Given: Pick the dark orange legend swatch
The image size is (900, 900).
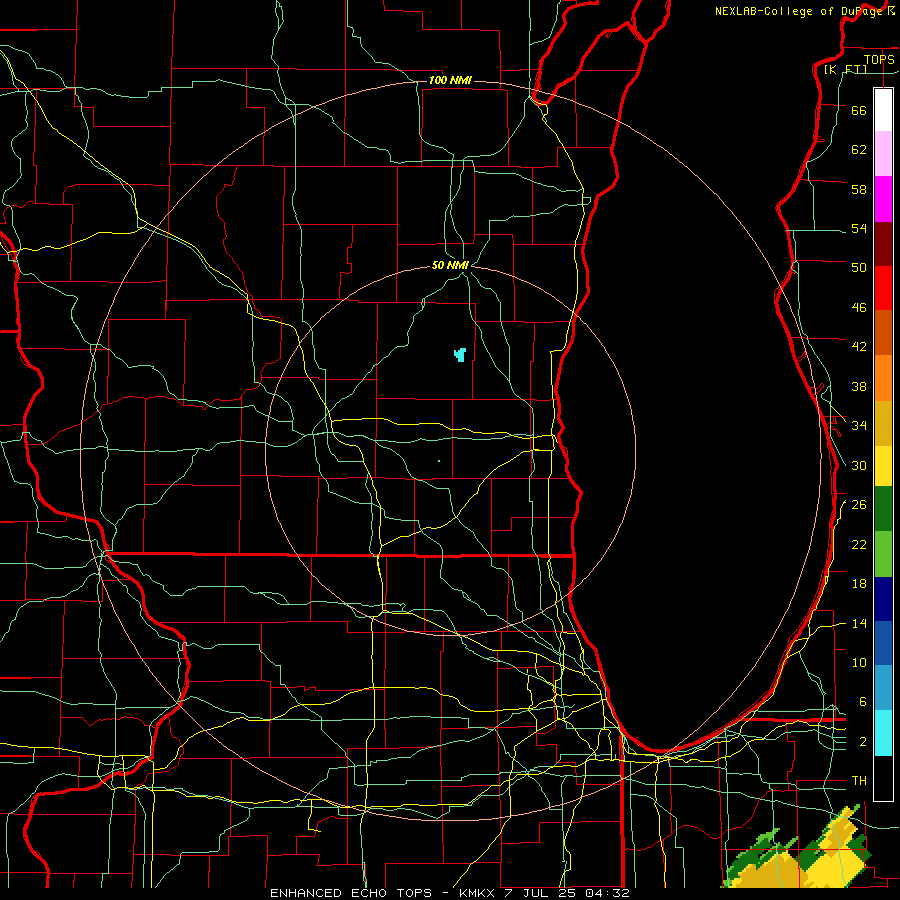Looking at the screenshot, I should (x=883, y=333).
